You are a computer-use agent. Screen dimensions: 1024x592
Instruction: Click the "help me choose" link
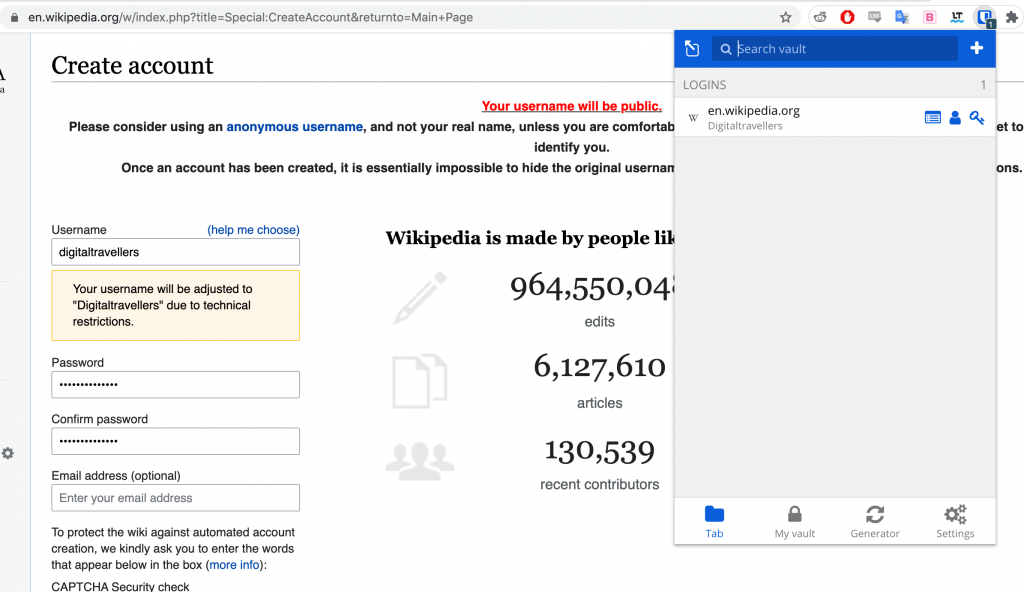[x=253, y=230]
